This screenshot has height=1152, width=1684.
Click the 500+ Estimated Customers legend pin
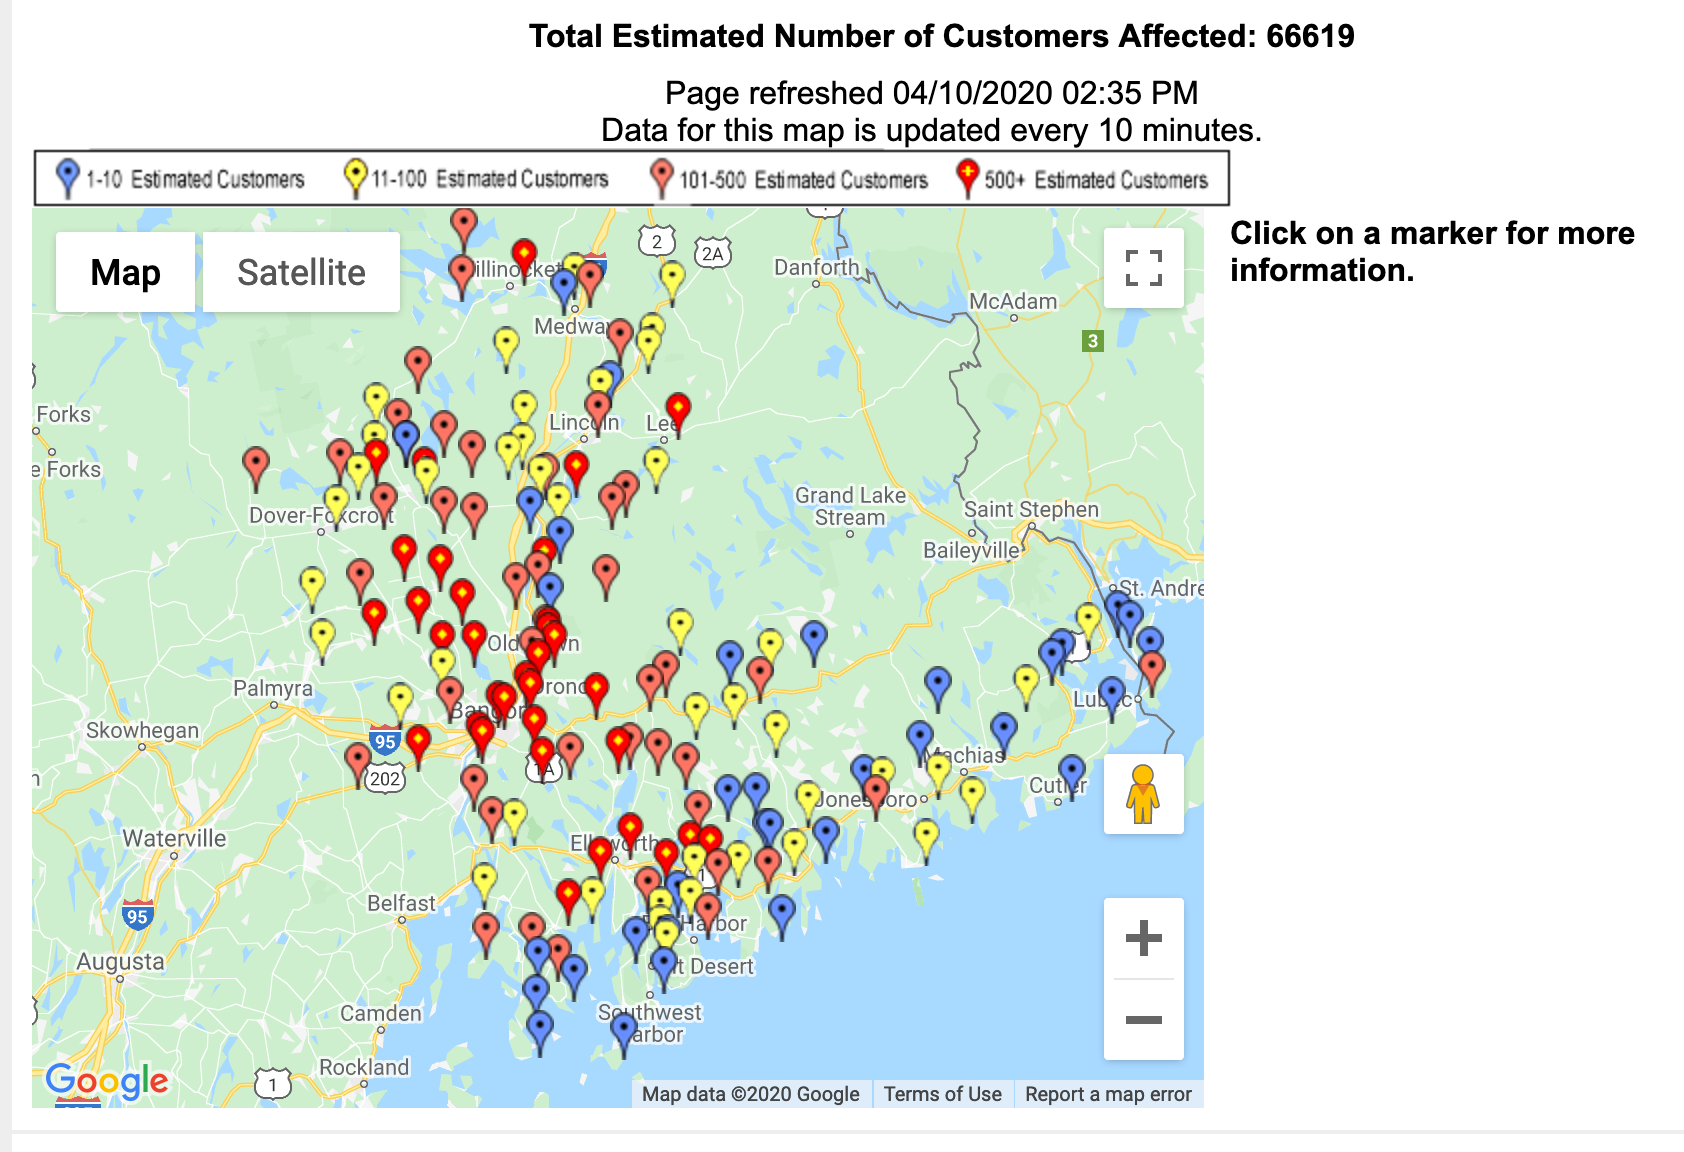pyautogui.click(x=967, y=179)
